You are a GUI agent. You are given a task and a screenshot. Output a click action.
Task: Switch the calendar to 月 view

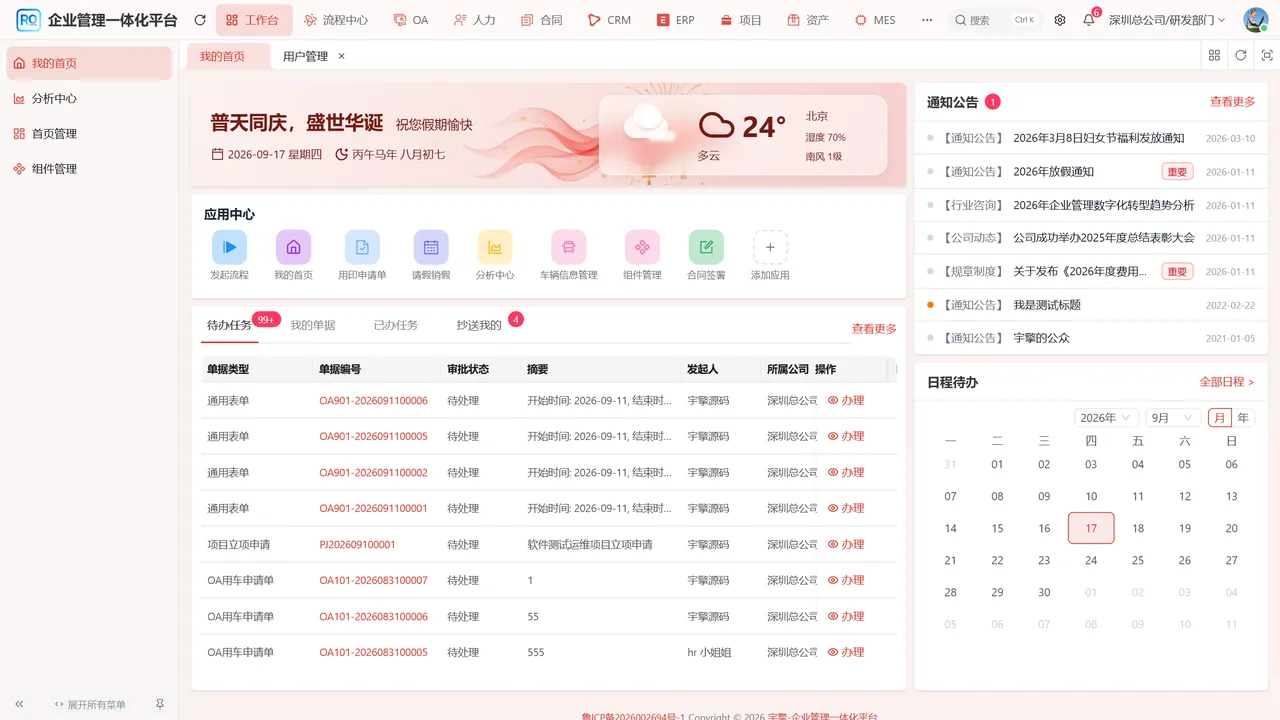click(1219, 418)
